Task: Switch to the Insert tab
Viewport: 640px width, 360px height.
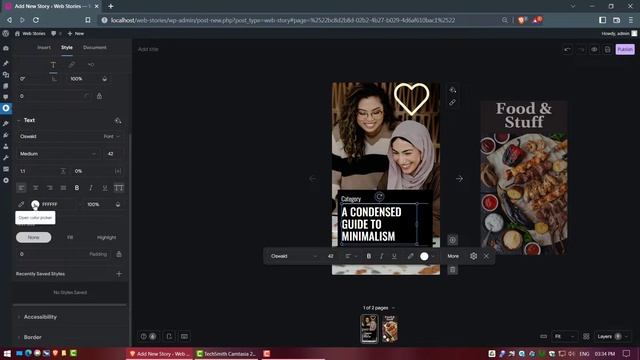Action: (x=44, y=47)
